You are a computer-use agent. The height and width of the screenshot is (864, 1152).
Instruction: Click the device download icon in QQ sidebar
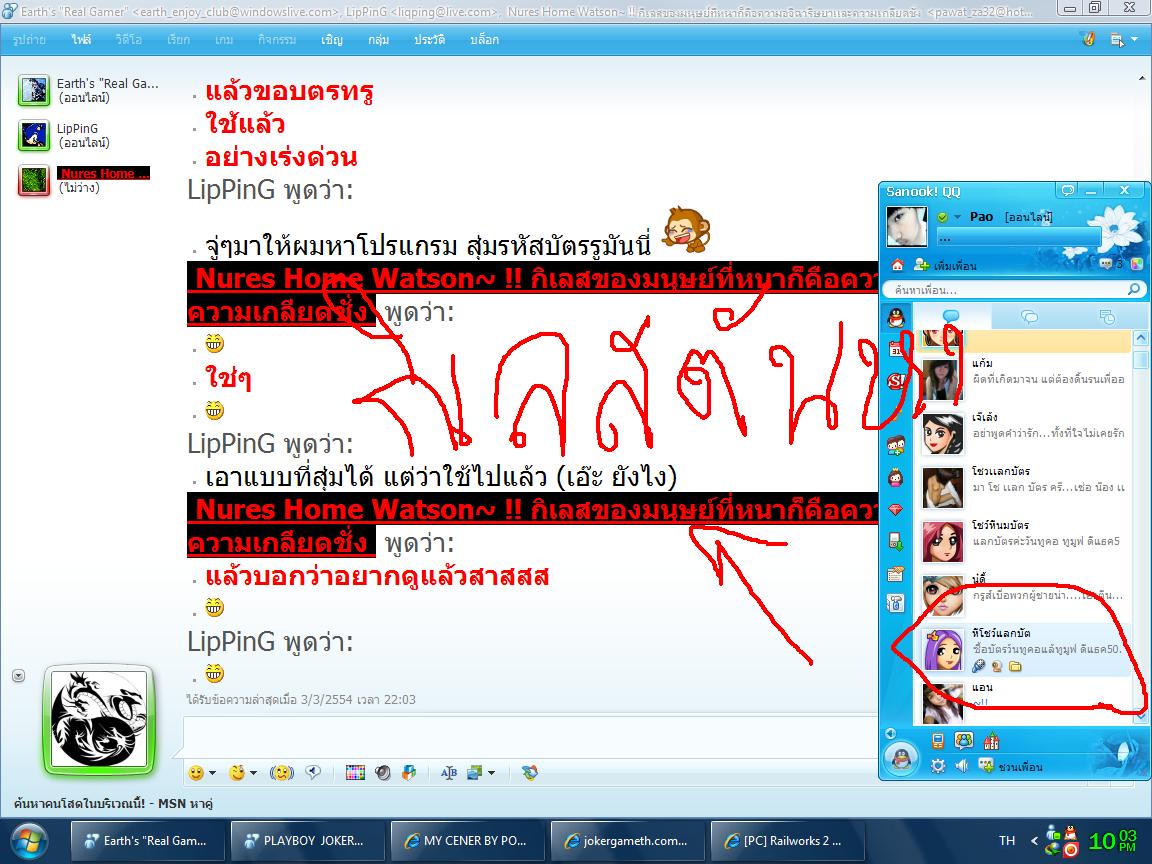[x=896, y=541]
